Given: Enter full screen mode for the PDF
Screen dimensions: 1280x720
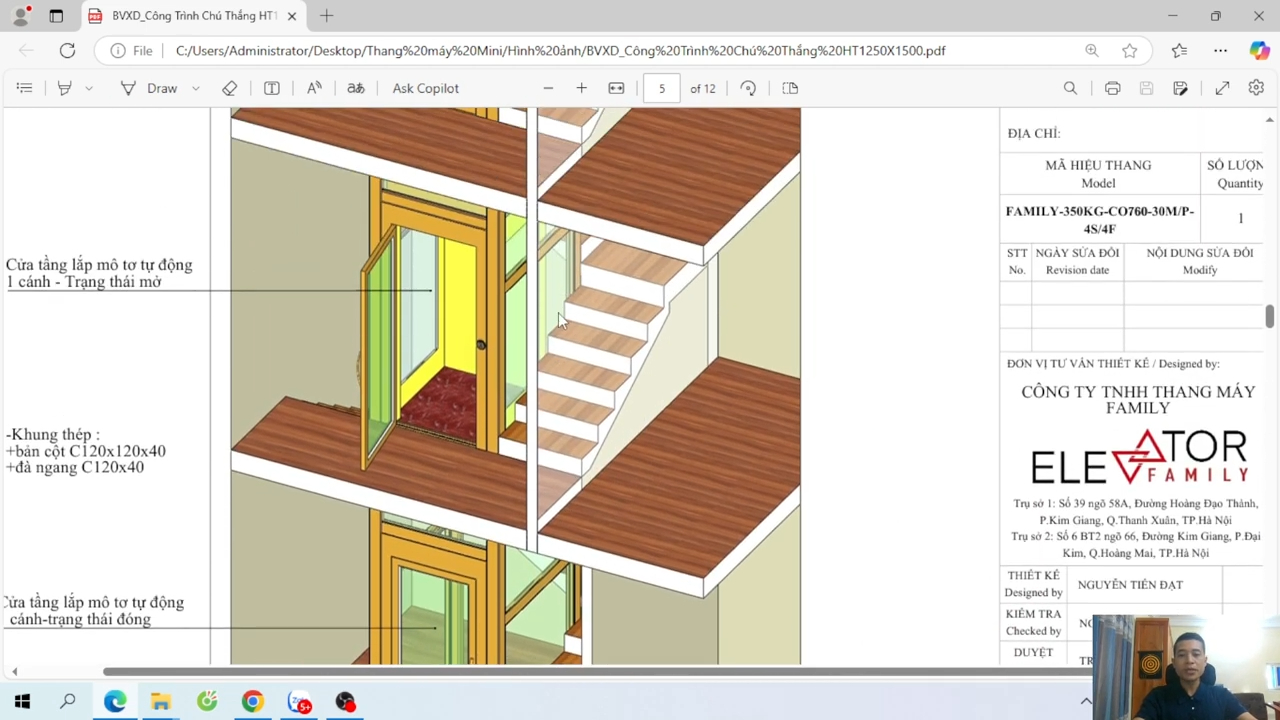Looking at the screenshot, I should point(1222,88).
